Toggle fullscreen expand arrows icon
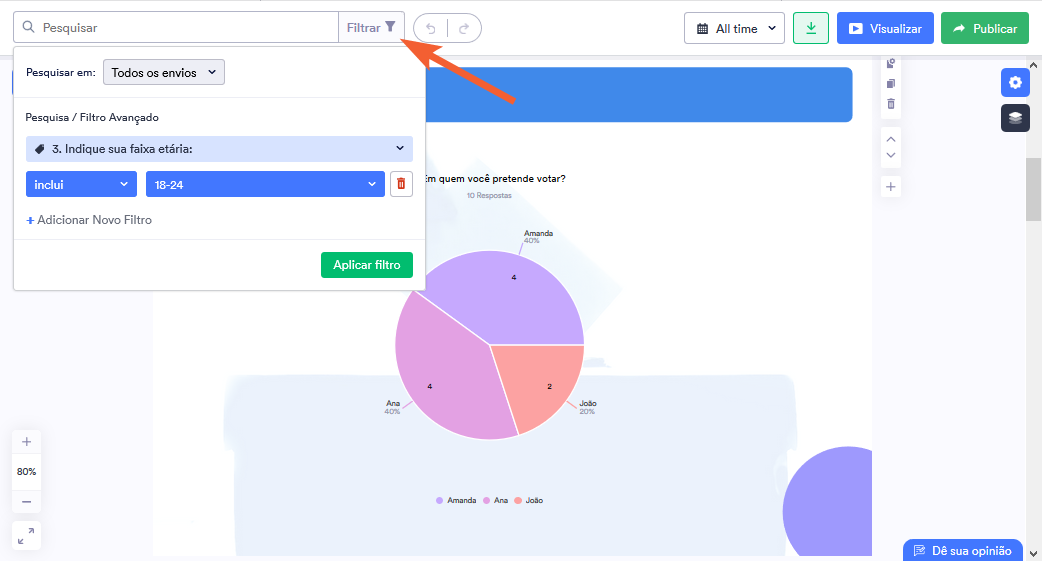This screenshot has width=1042, height=561. 27,536
